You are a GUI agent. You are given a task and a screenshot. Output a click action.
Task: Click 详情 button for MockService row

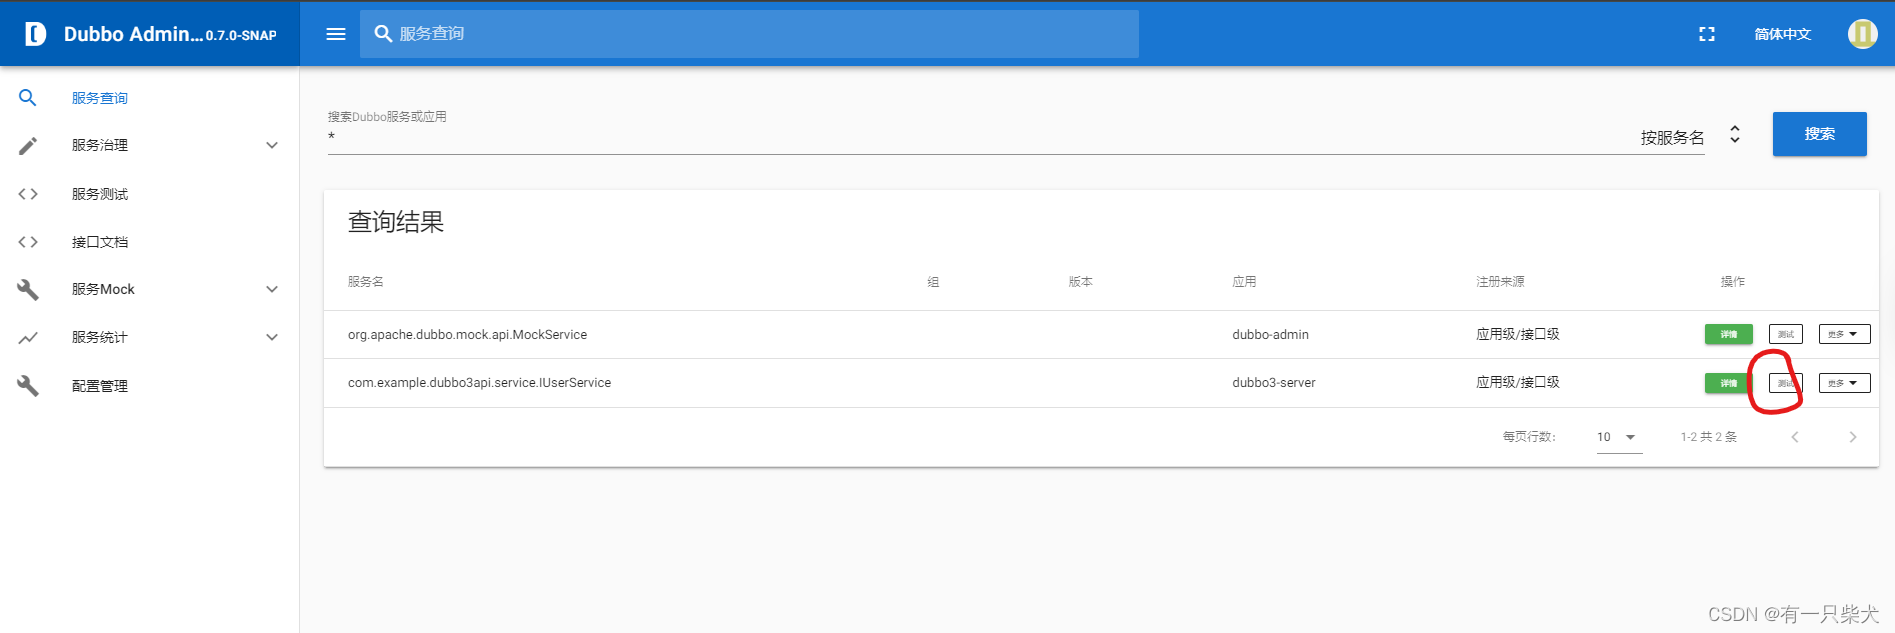pyautogui.click(x=1728, y=334)
